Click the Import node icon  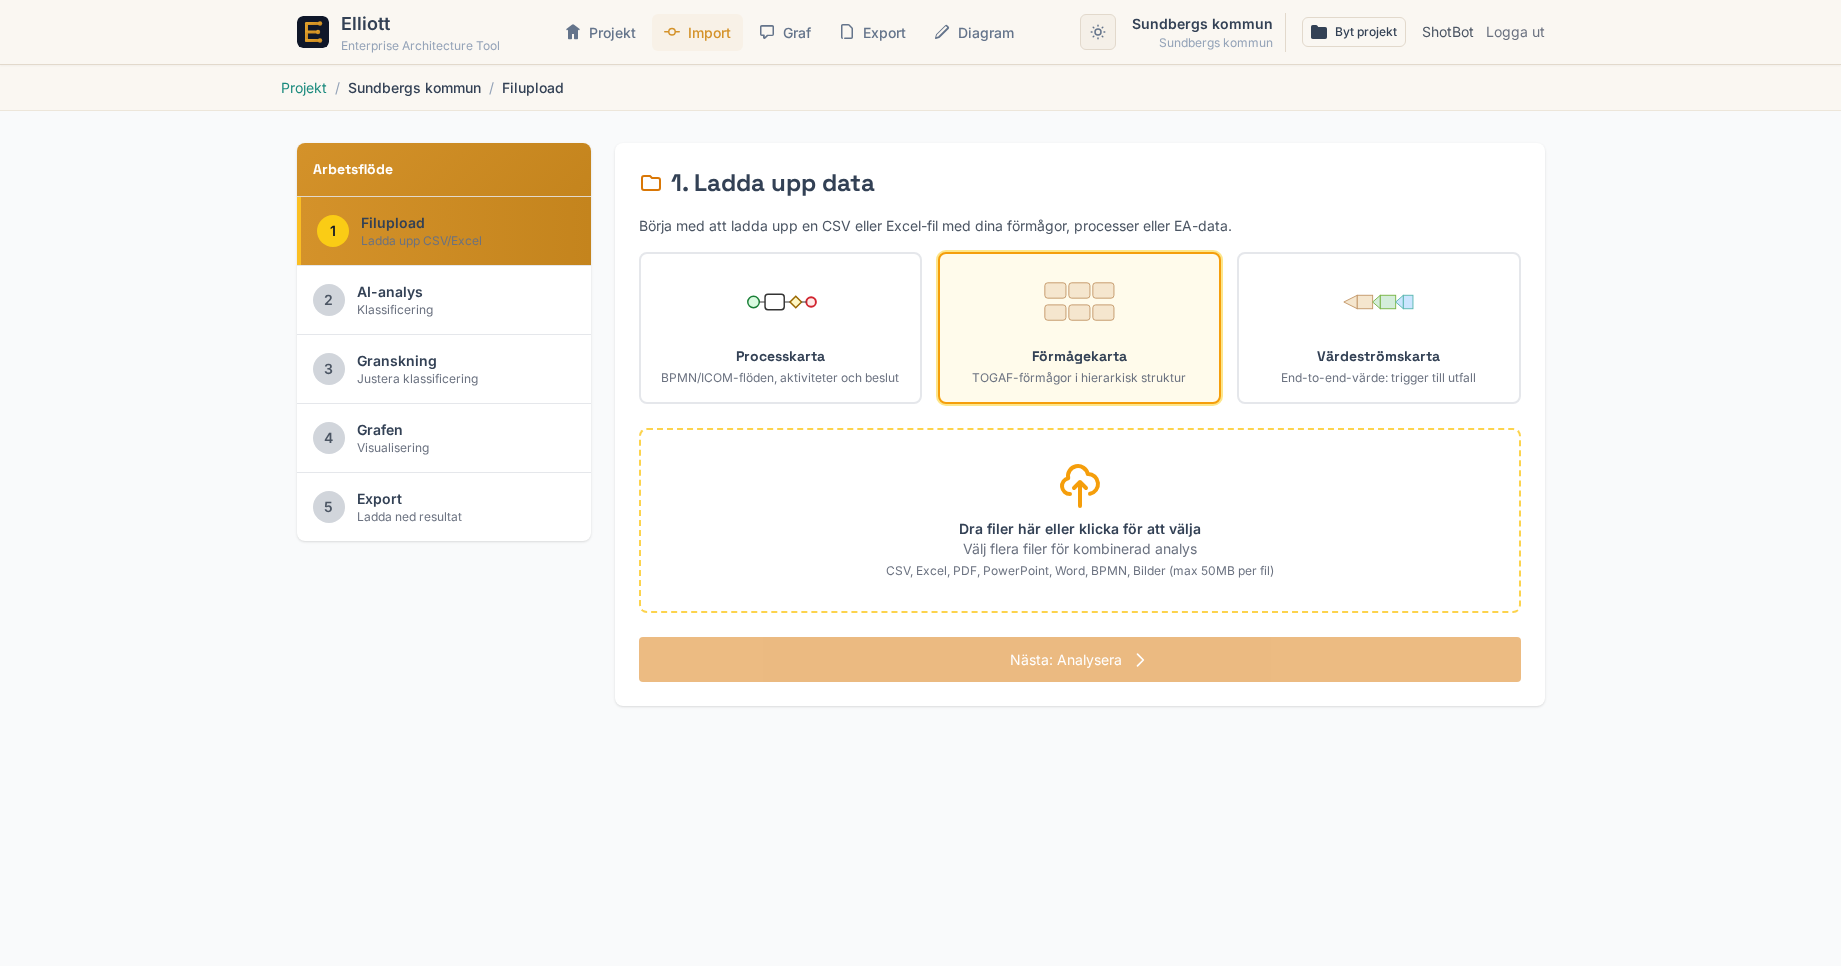click(672, 32)
